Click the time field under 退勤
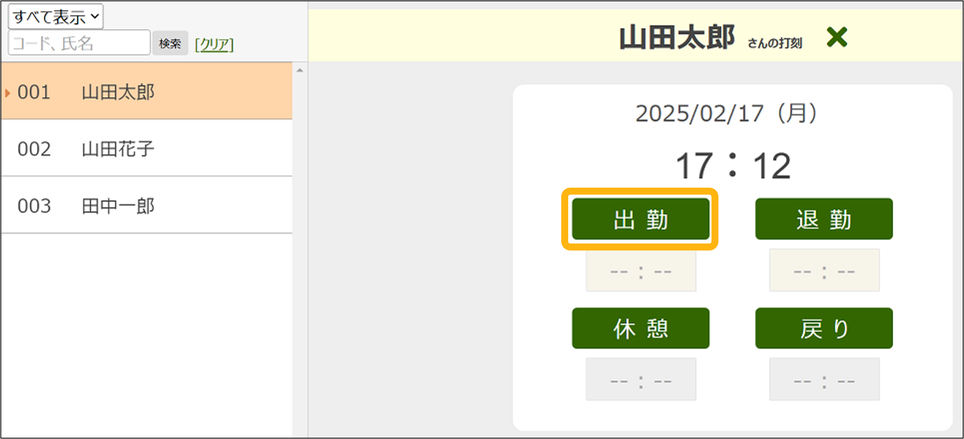 [824, 270]
